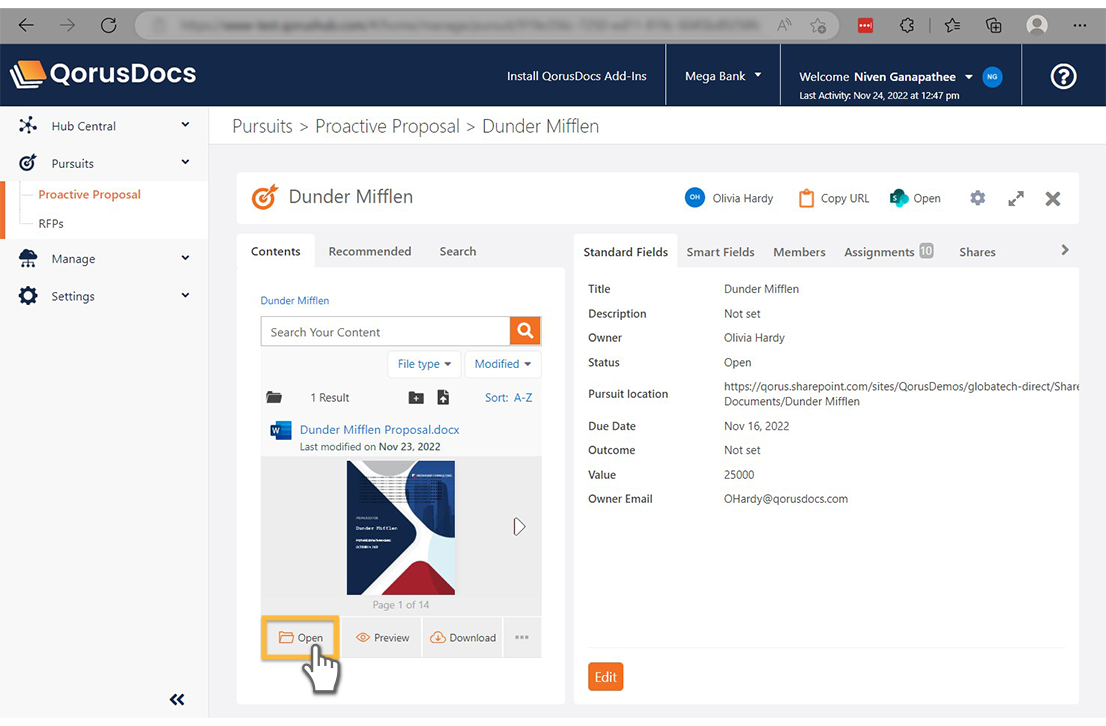Collapse the Pursuits sidebar section
Viewport: 1106px width, 726px height.
pyautogui.click(x=185, y=162)
